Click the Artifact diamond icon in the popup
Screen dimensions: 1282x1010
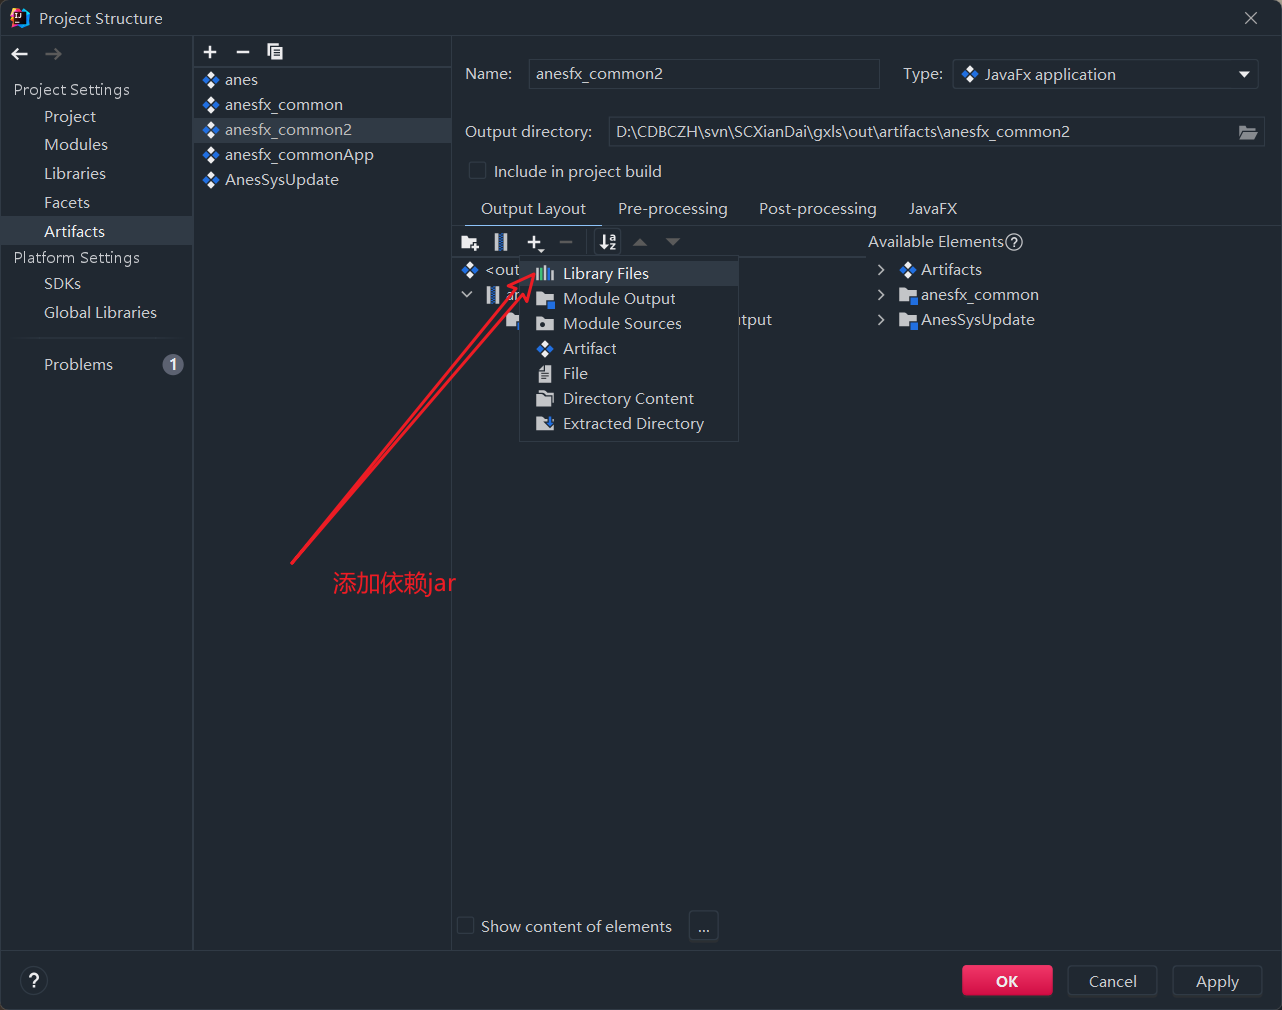click(x=545, y=349)
